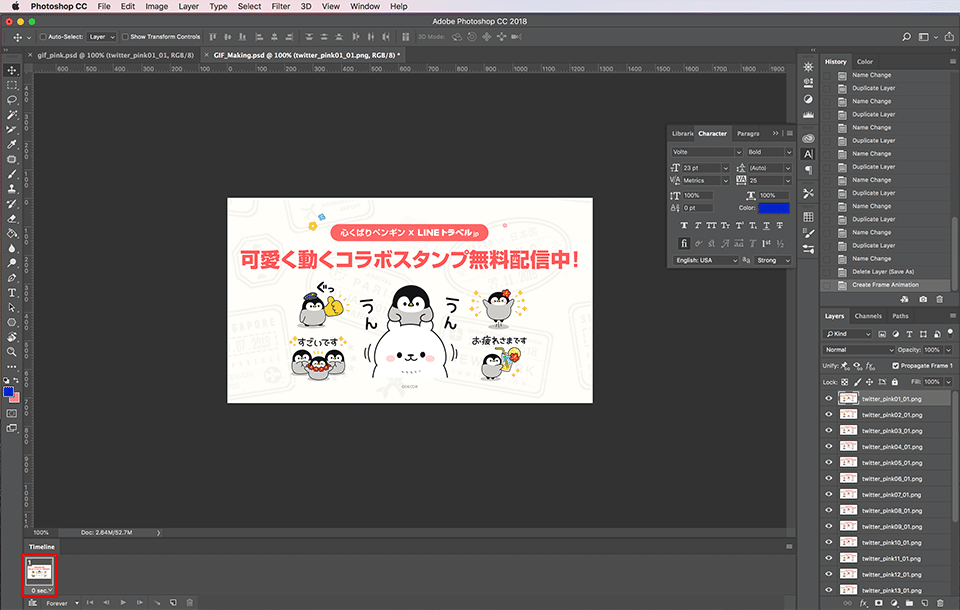Select the Pen tool

pos(12,278)
